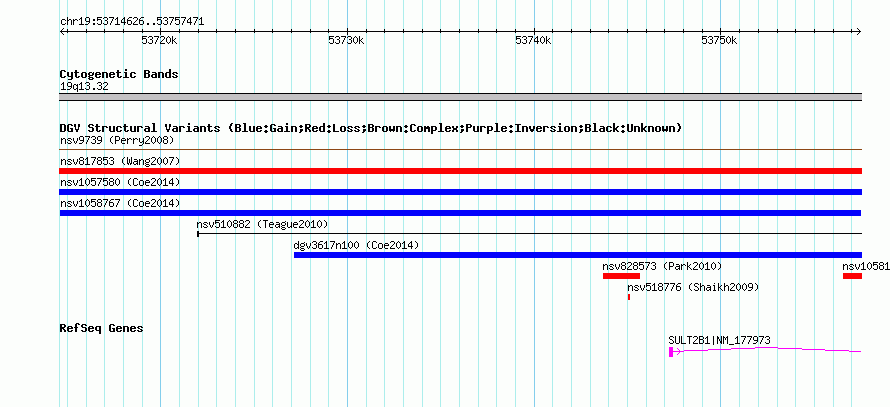Open the nsv828573 (Park2010) variant label
The image size is (890, 407).
click(x=662, y=266)
